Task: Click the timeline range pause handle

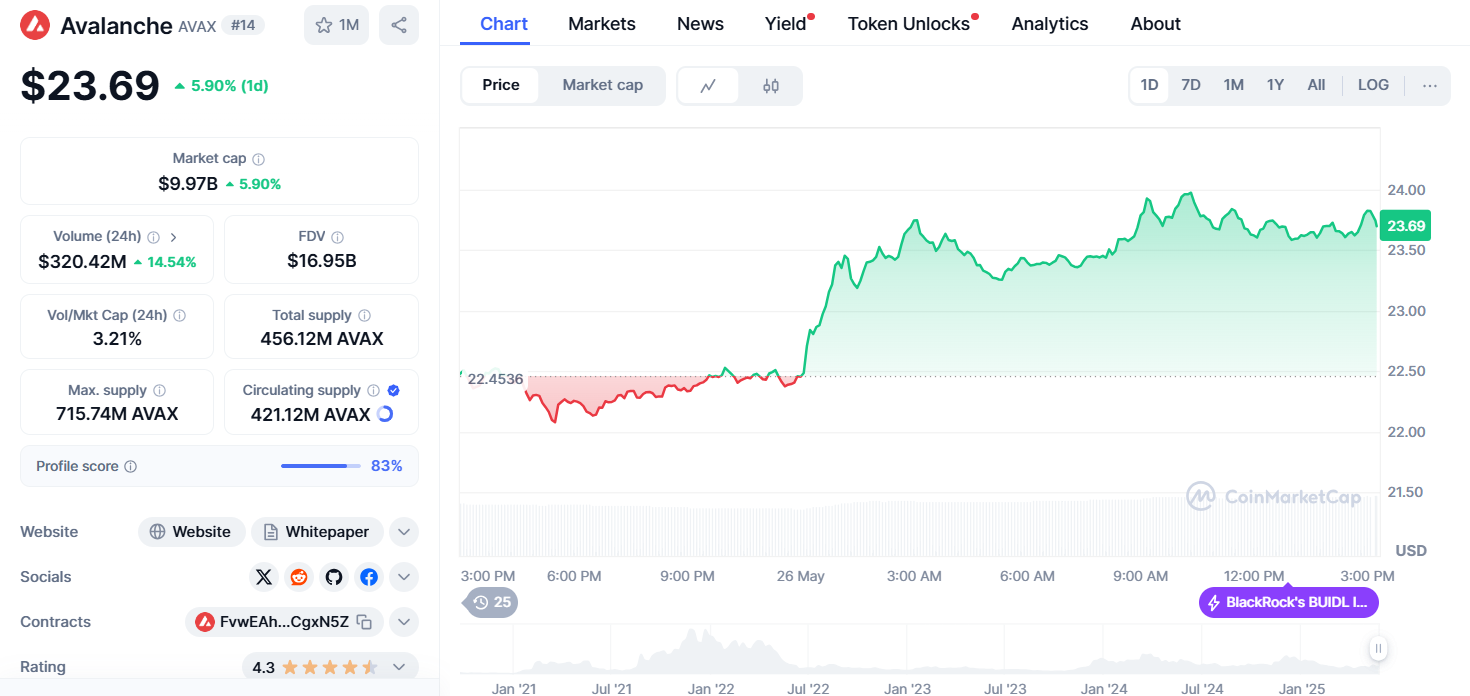Action: pyautogui.click(x=1378, y=649)
